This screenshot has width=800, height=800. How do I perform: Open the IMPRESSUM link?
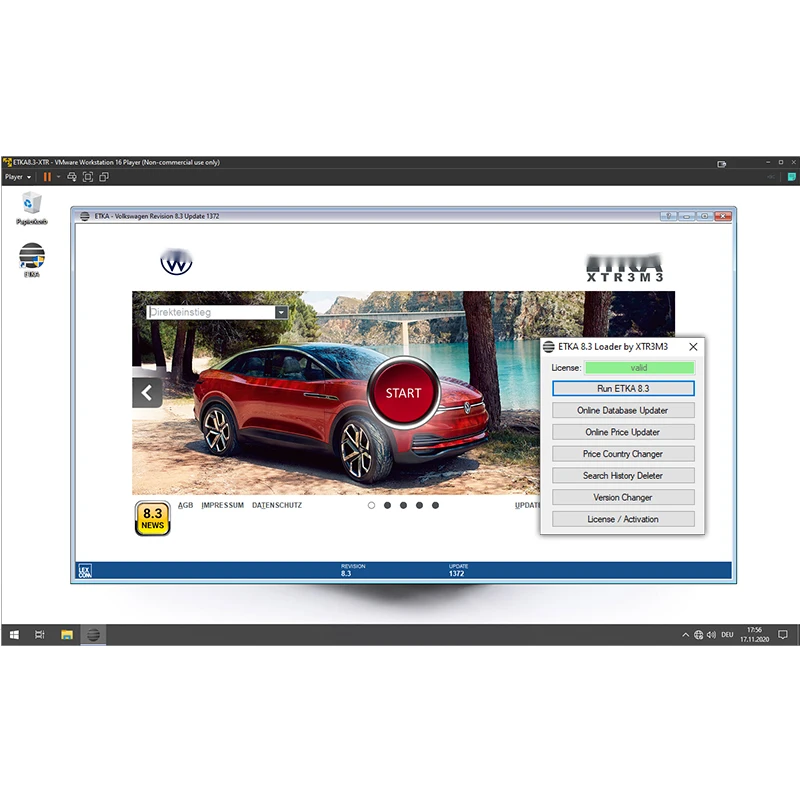pos(222,505)
